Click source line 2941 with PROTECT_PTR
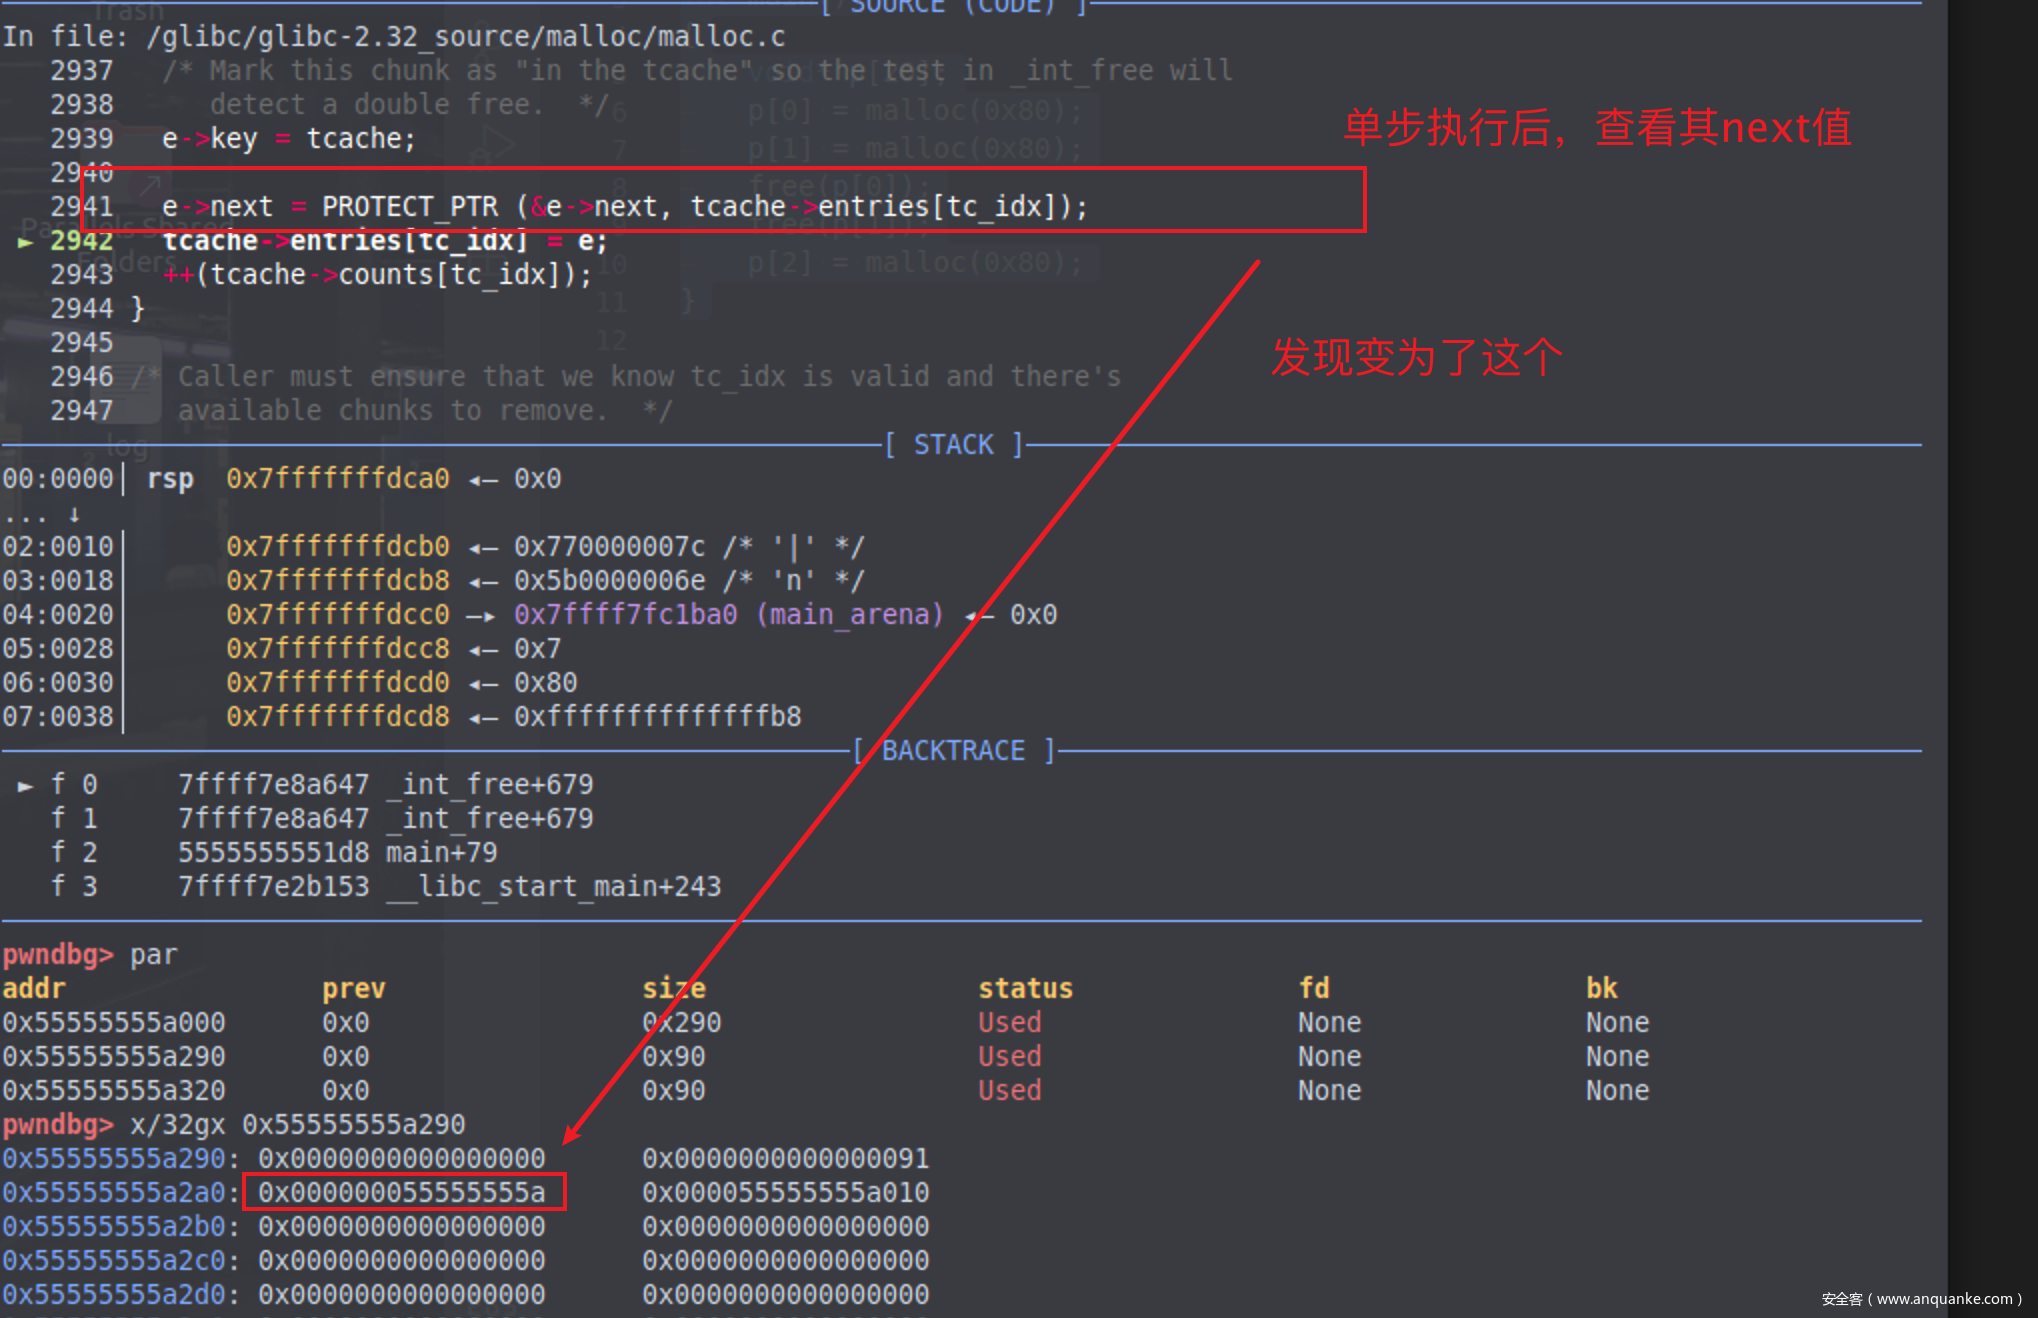Viewport: 2038px width, 1318px height. pos(624,207)
